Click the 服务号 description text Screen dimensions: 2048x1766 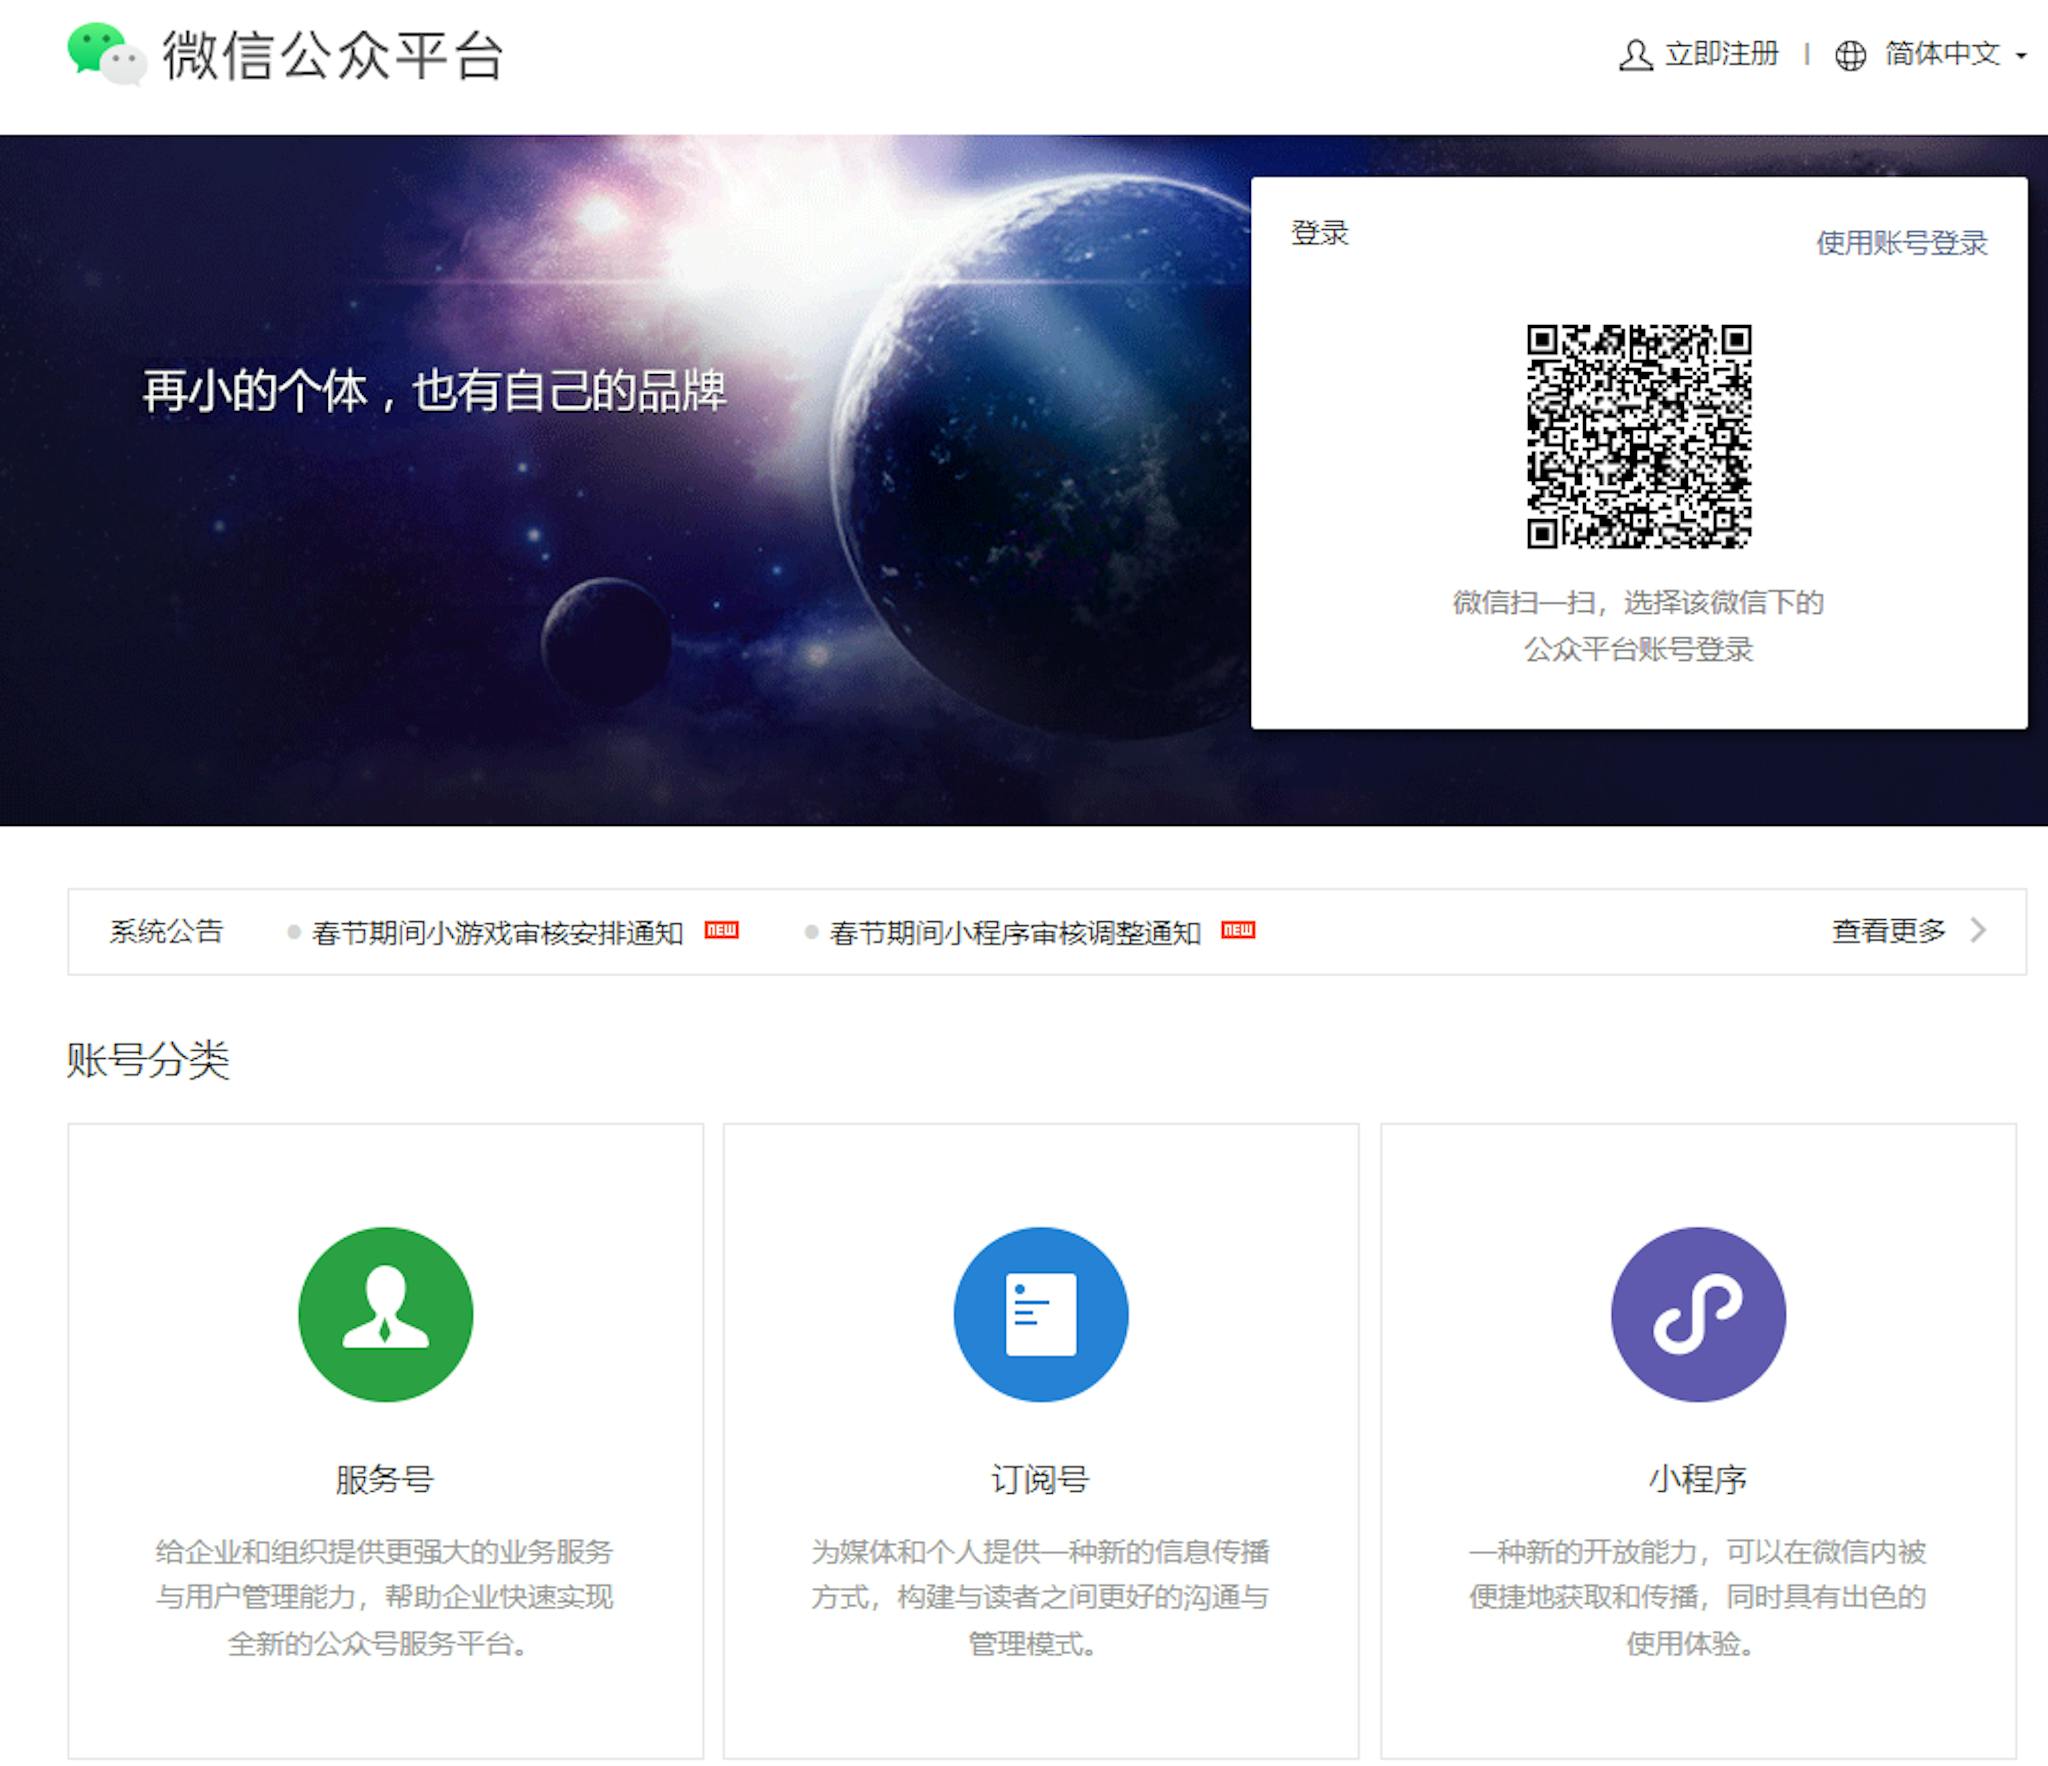tap(384, 1597)
